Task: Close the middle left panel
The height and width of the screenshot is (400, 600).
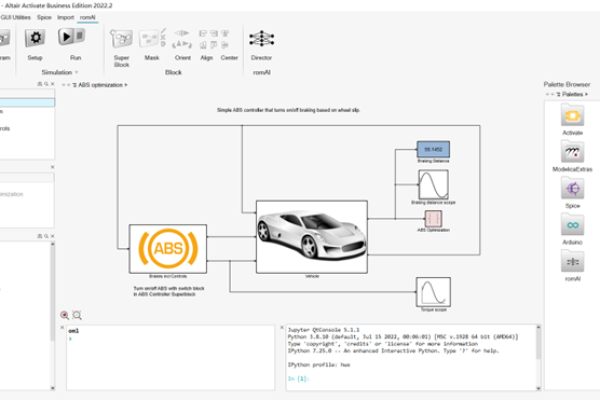Action: [52, 167]
